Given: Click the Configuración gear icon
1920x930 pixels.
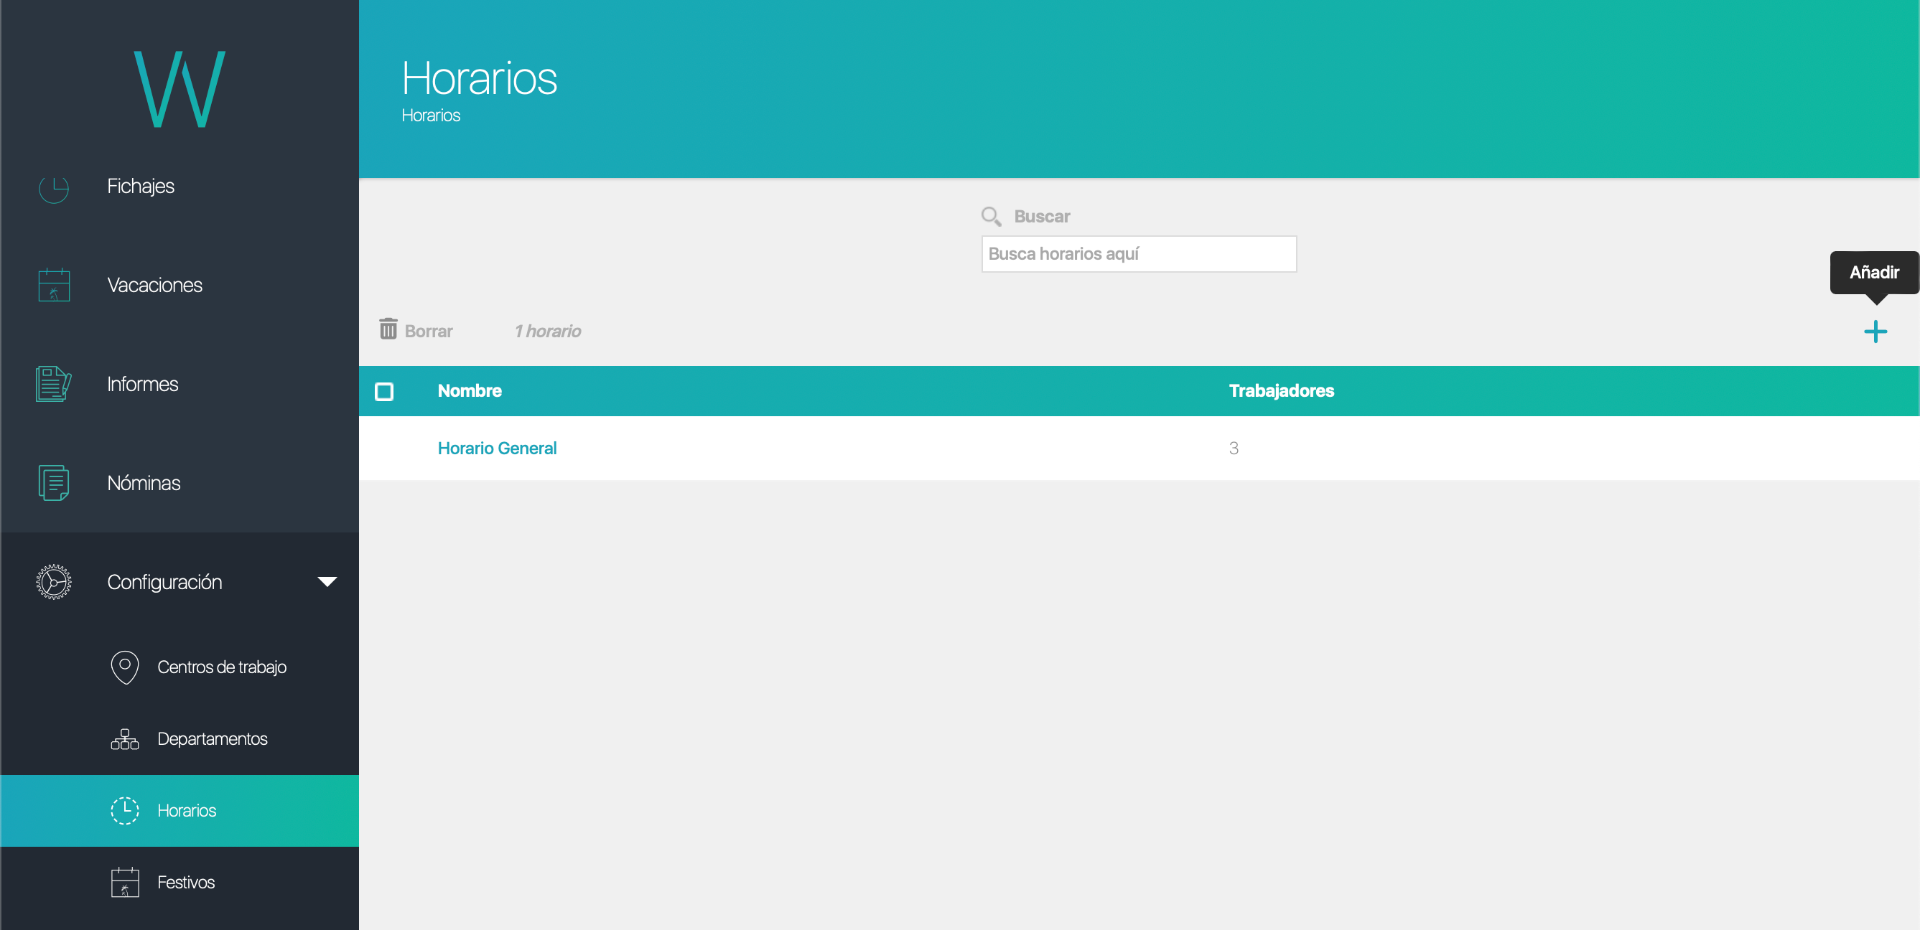Looking at the screenshot, I should (x=54, y=582).
